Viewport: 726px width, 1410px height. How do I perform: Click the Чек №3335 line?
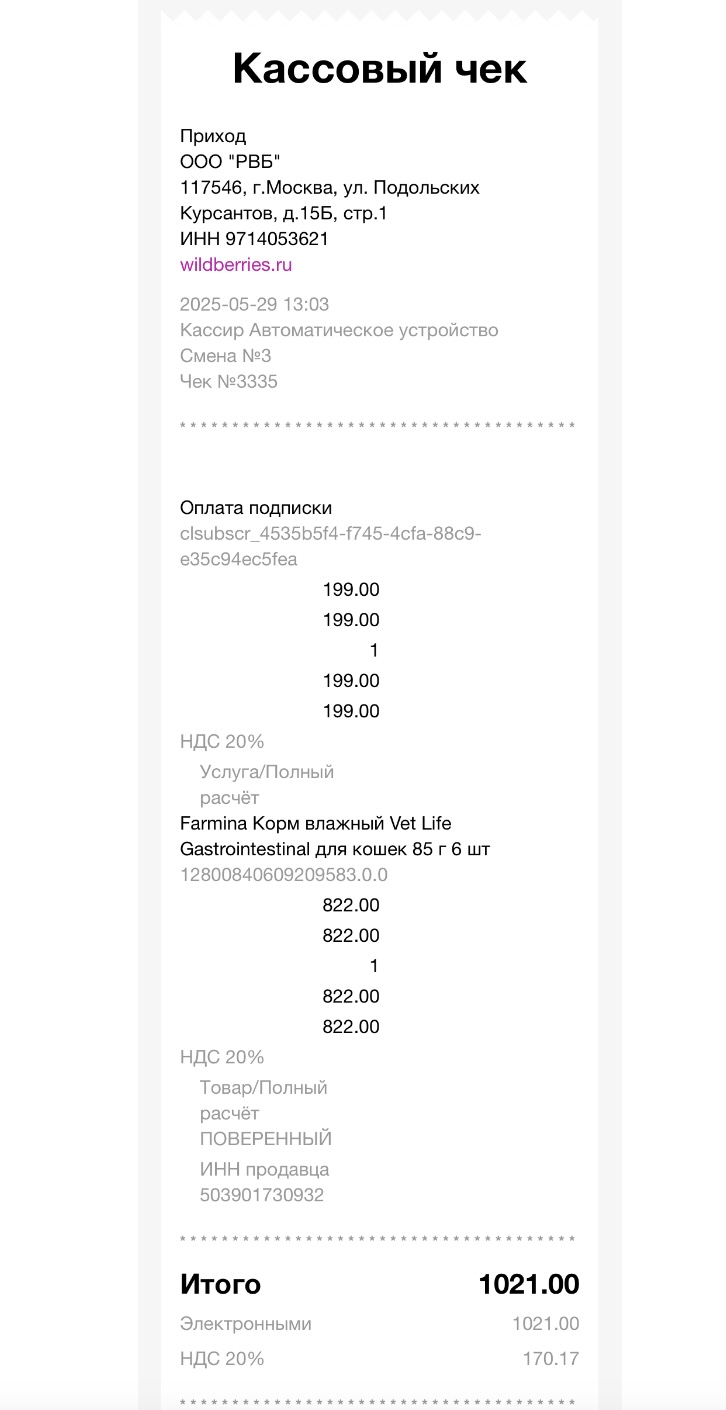(x=229, y=381)
